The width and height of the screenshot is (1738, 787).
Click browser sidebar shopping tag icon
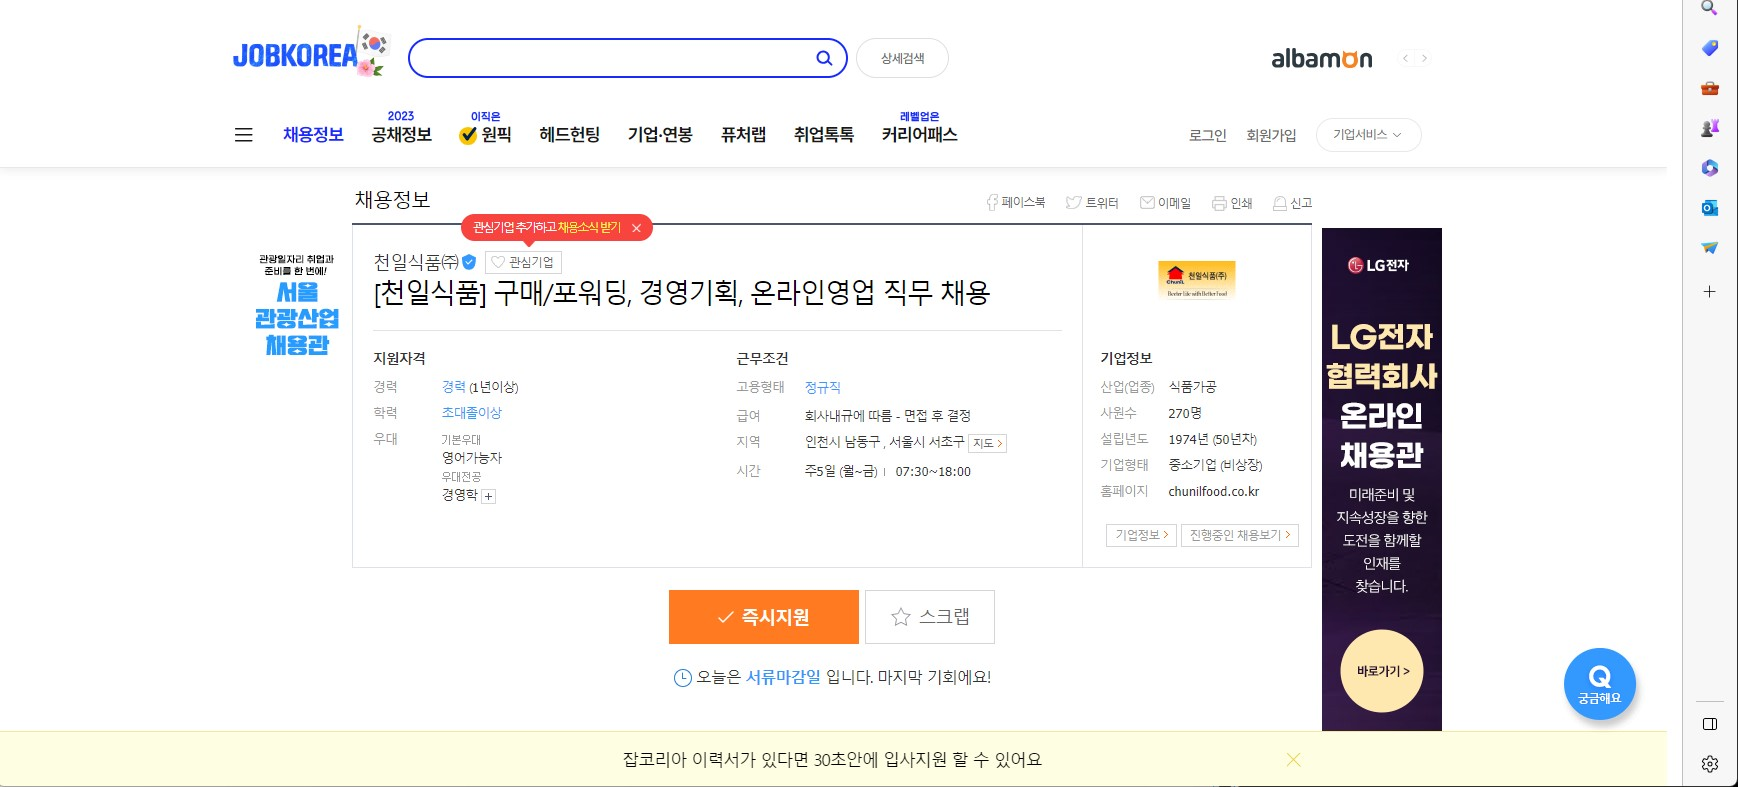(1710, 48)
